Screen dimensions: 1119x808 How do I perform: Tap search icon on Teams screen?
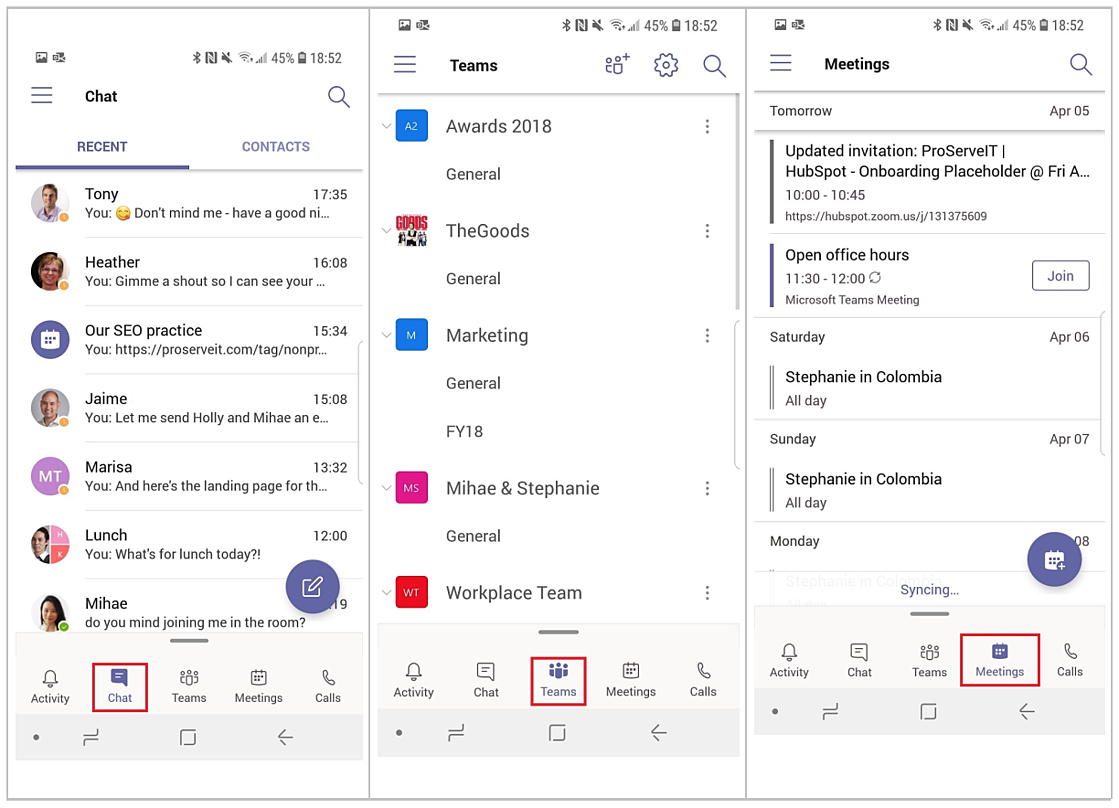pos(714,66)
